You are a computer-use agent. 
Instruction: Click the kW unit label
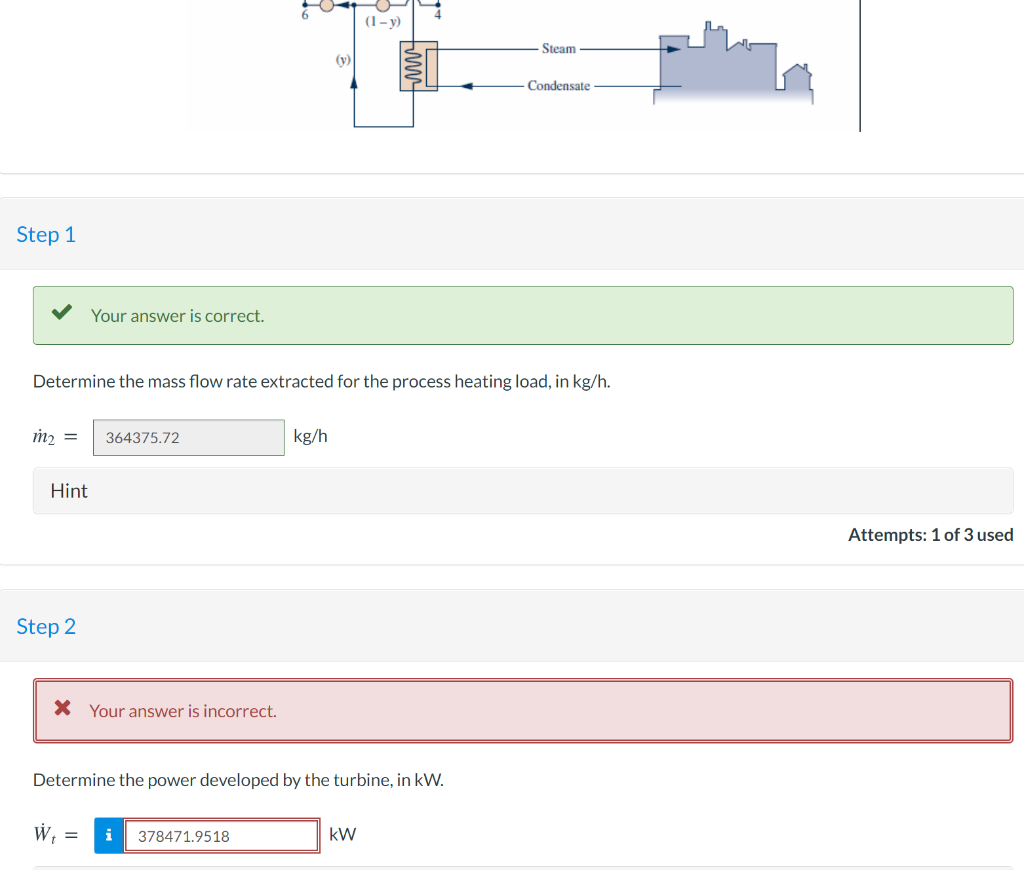coord(342,835)
